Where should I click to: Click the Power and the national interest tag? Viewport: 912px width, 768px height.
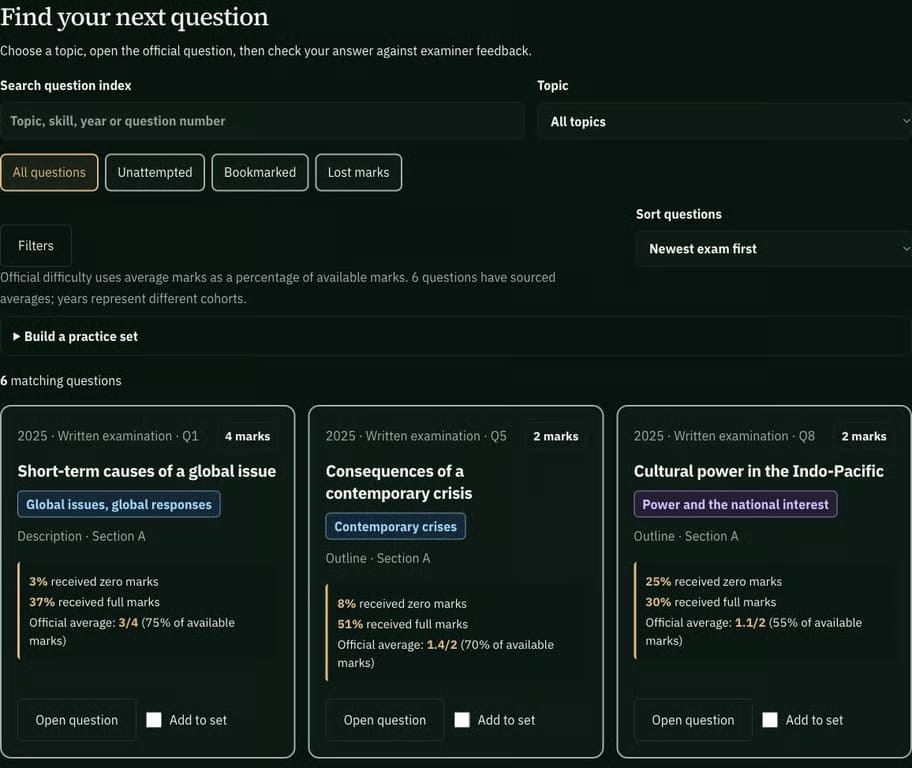pos(735,504)
